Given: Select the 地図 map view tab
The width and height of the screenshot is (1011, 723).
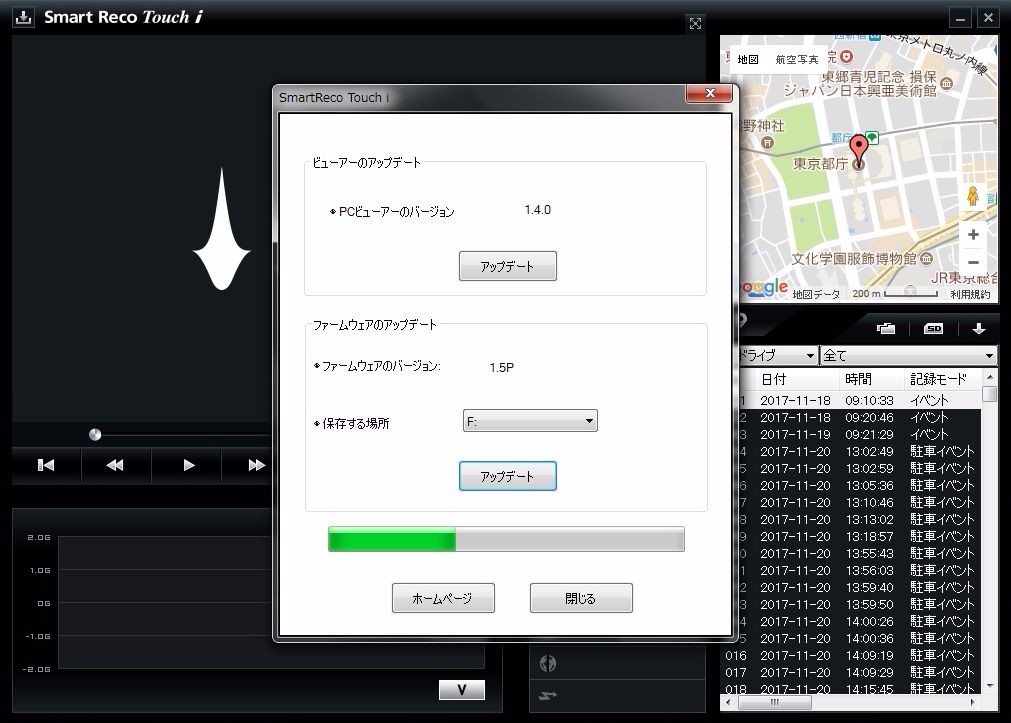Looking at the screenshot, I should click(x=747, y=60).
